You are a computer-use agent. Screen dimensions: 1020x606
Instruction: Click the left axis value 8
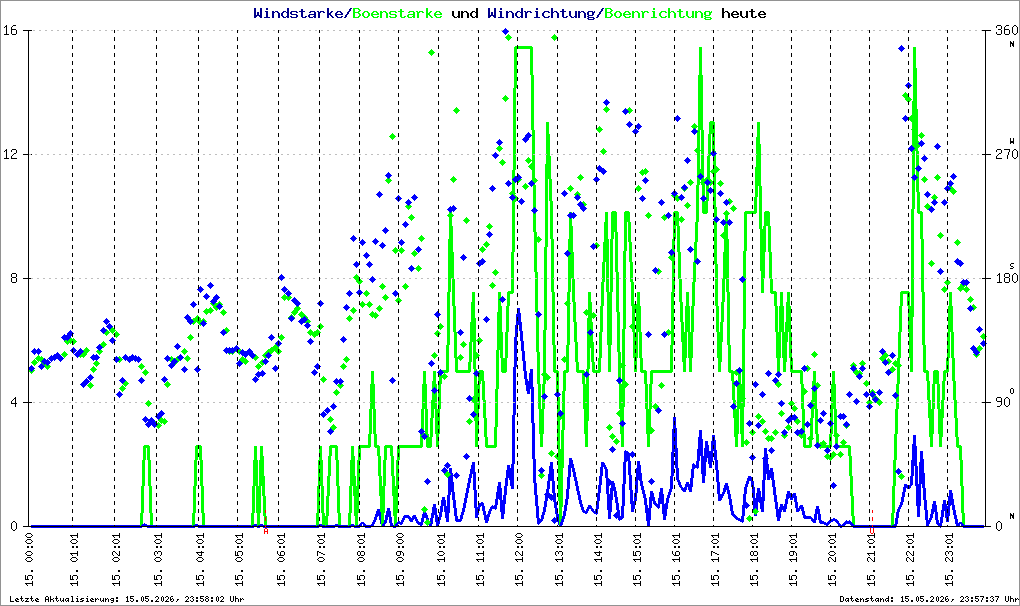pos(13,278)
